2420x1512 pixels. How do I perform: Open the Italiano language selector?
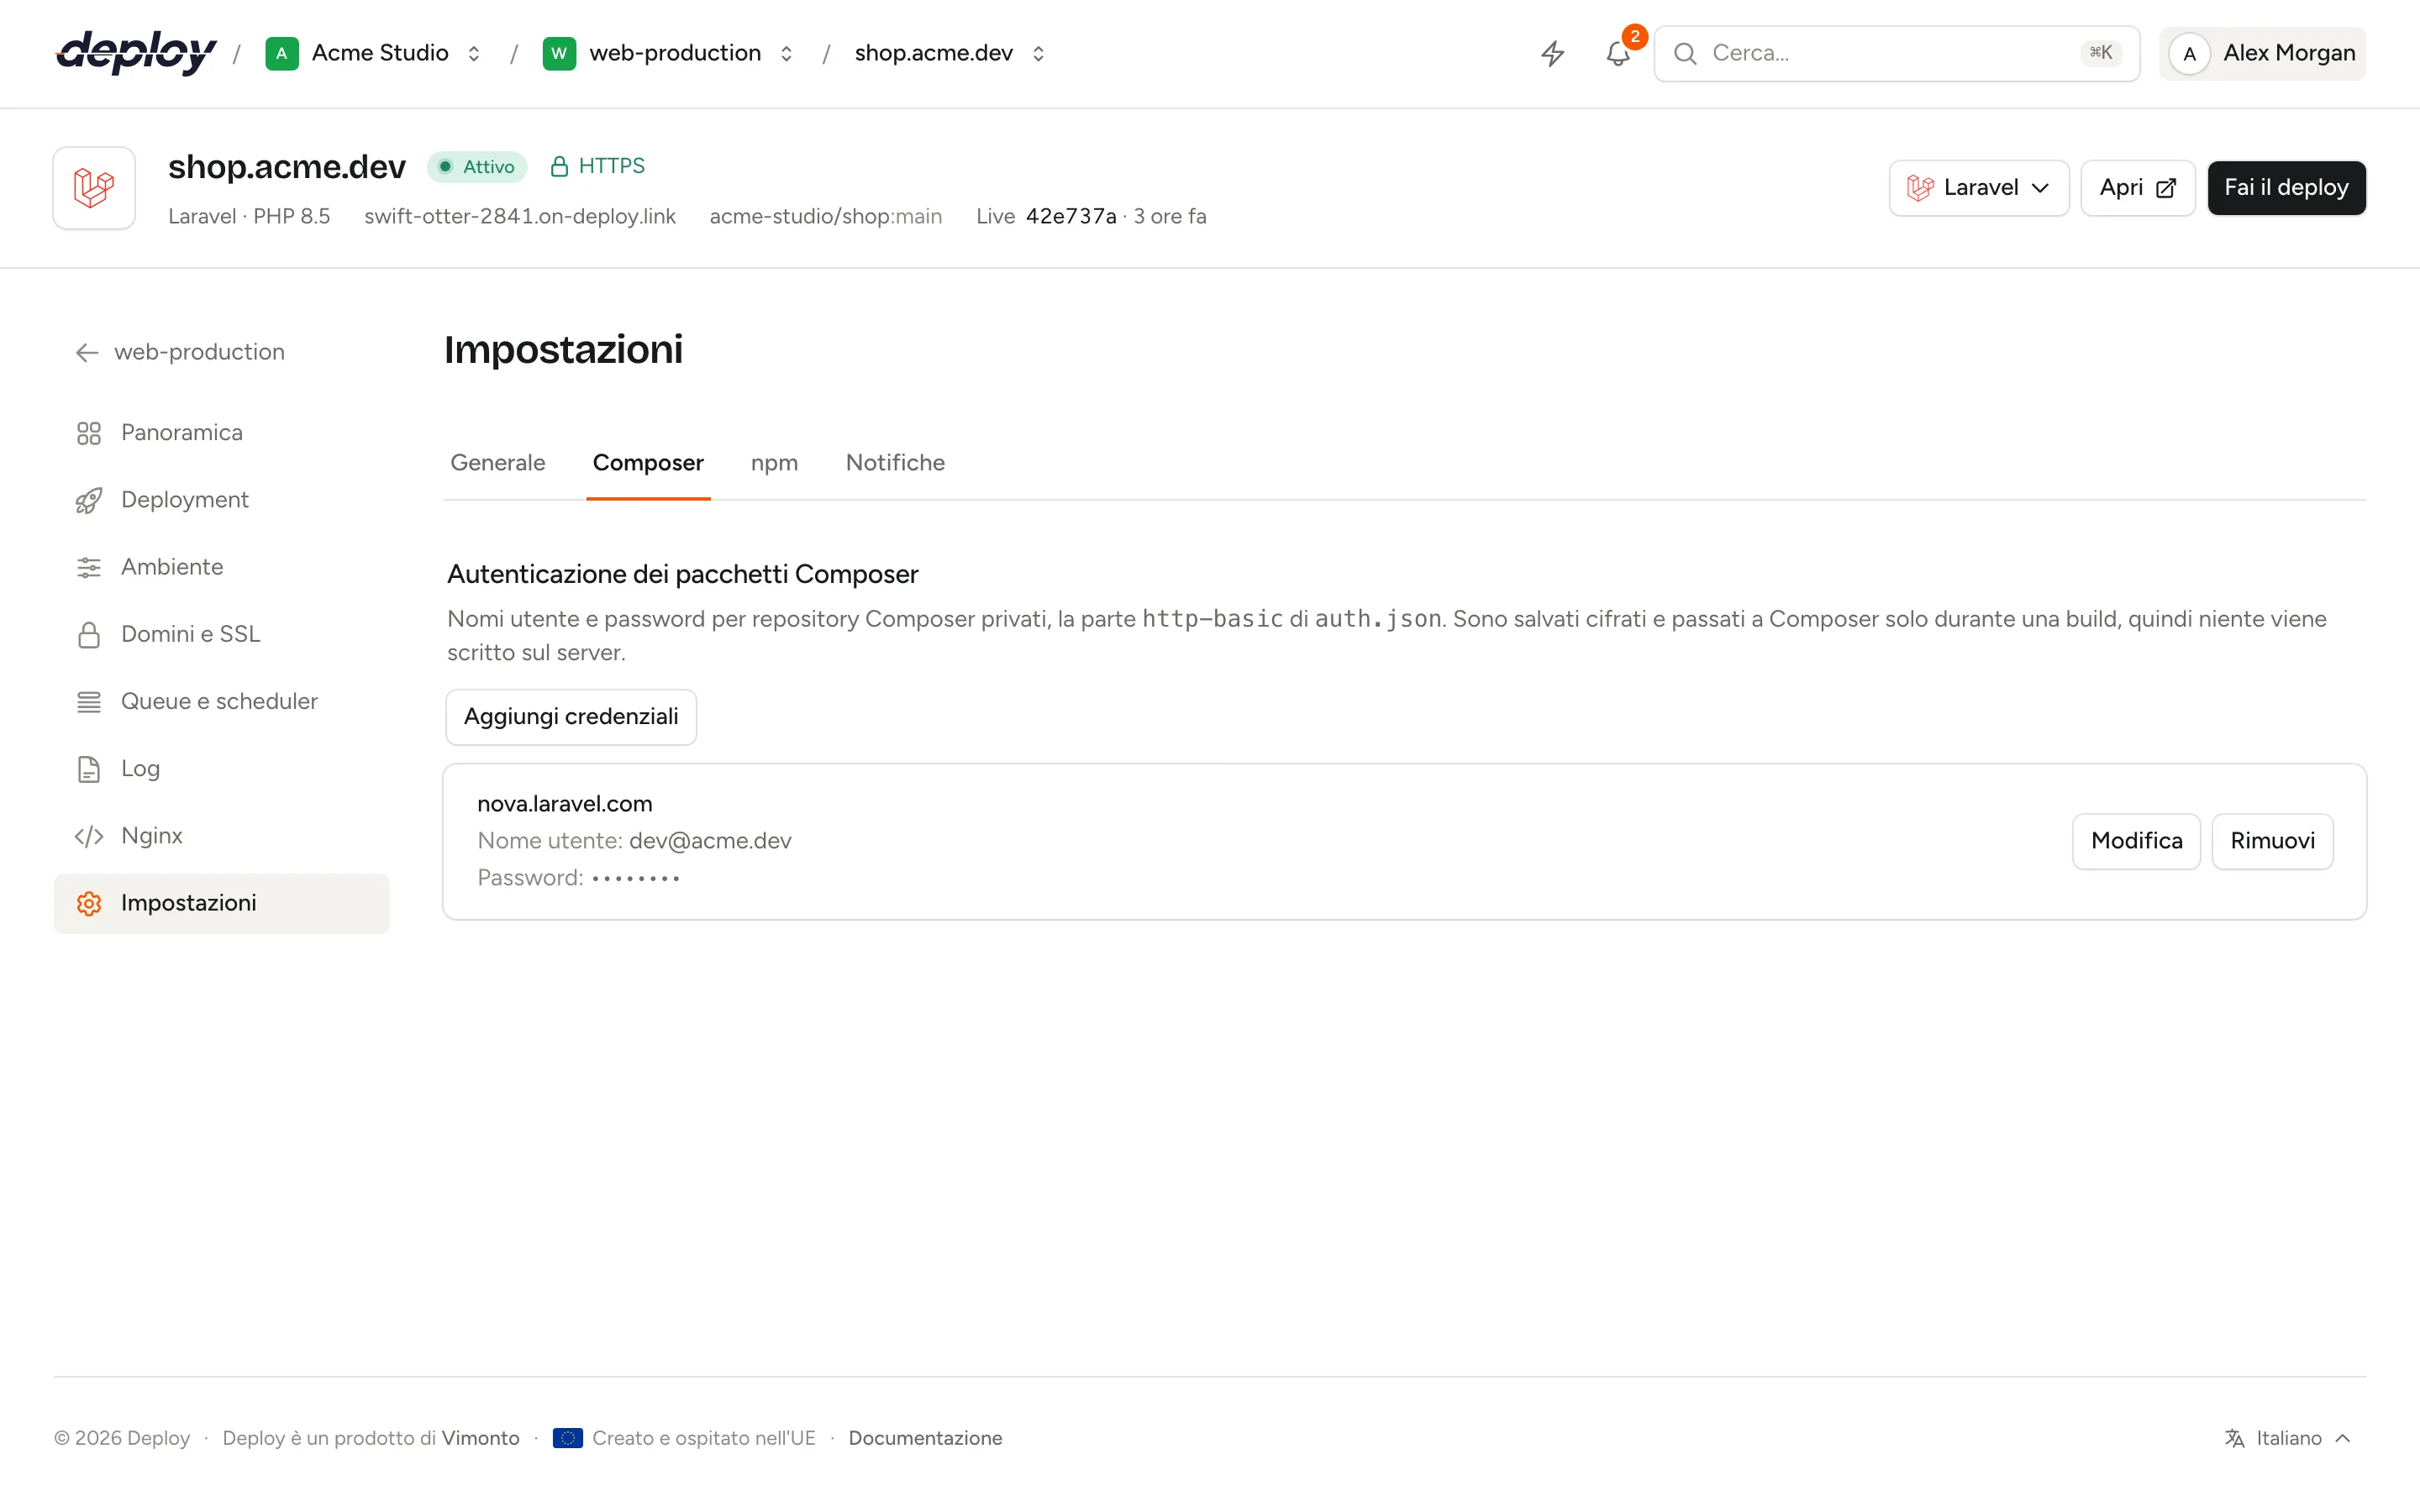(x=2288, y=1438)
